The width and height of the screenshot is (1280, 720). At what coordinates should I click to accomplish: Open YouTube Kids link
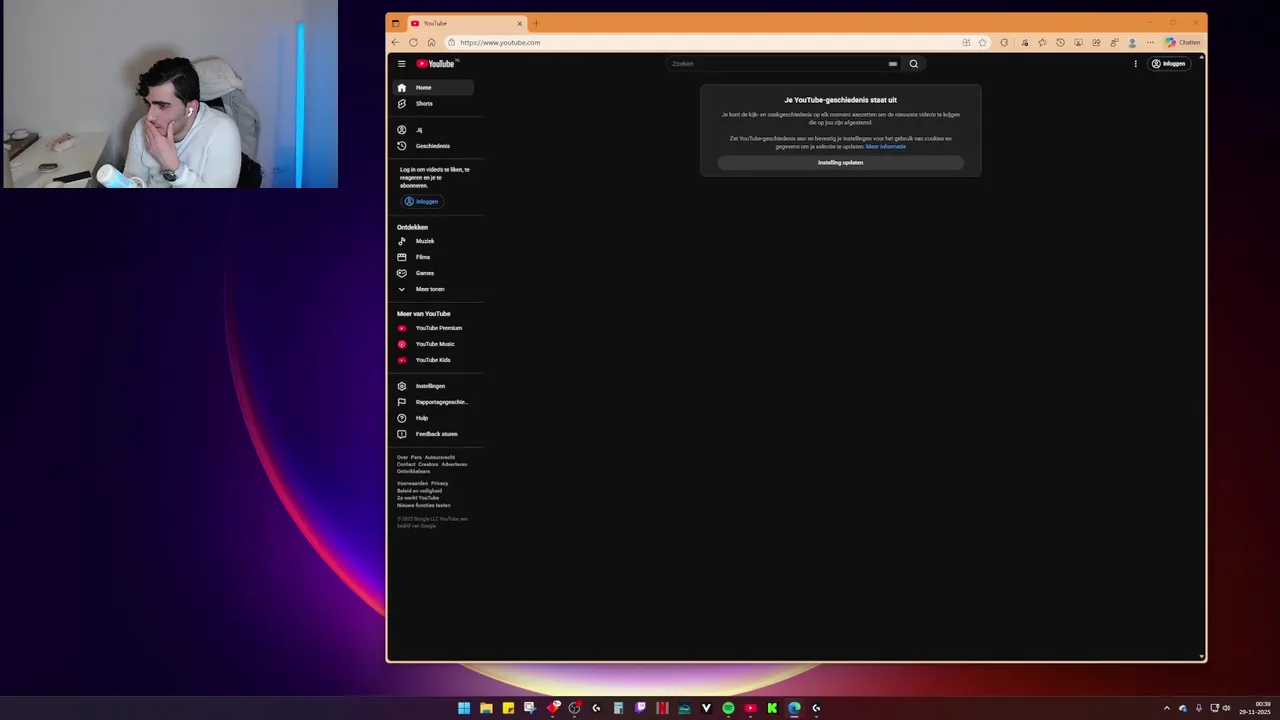pos(433,360)
